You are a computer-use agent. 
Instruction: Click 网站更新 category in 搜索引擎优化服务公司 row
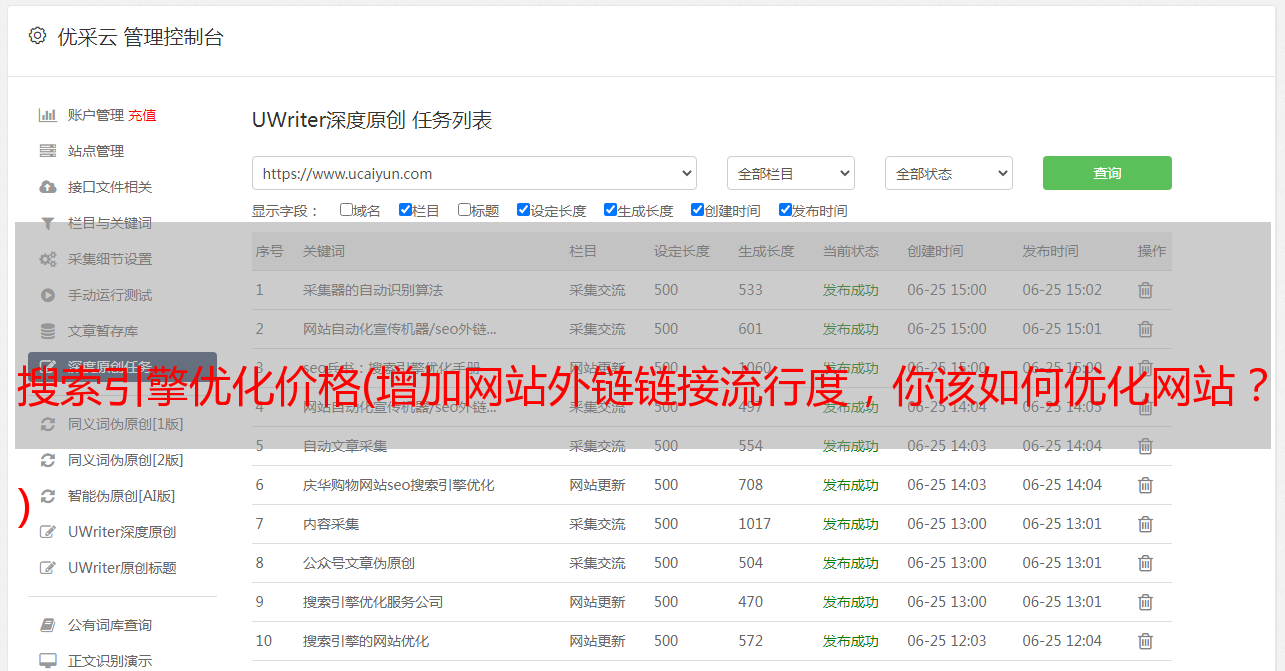tap(597, 602)
